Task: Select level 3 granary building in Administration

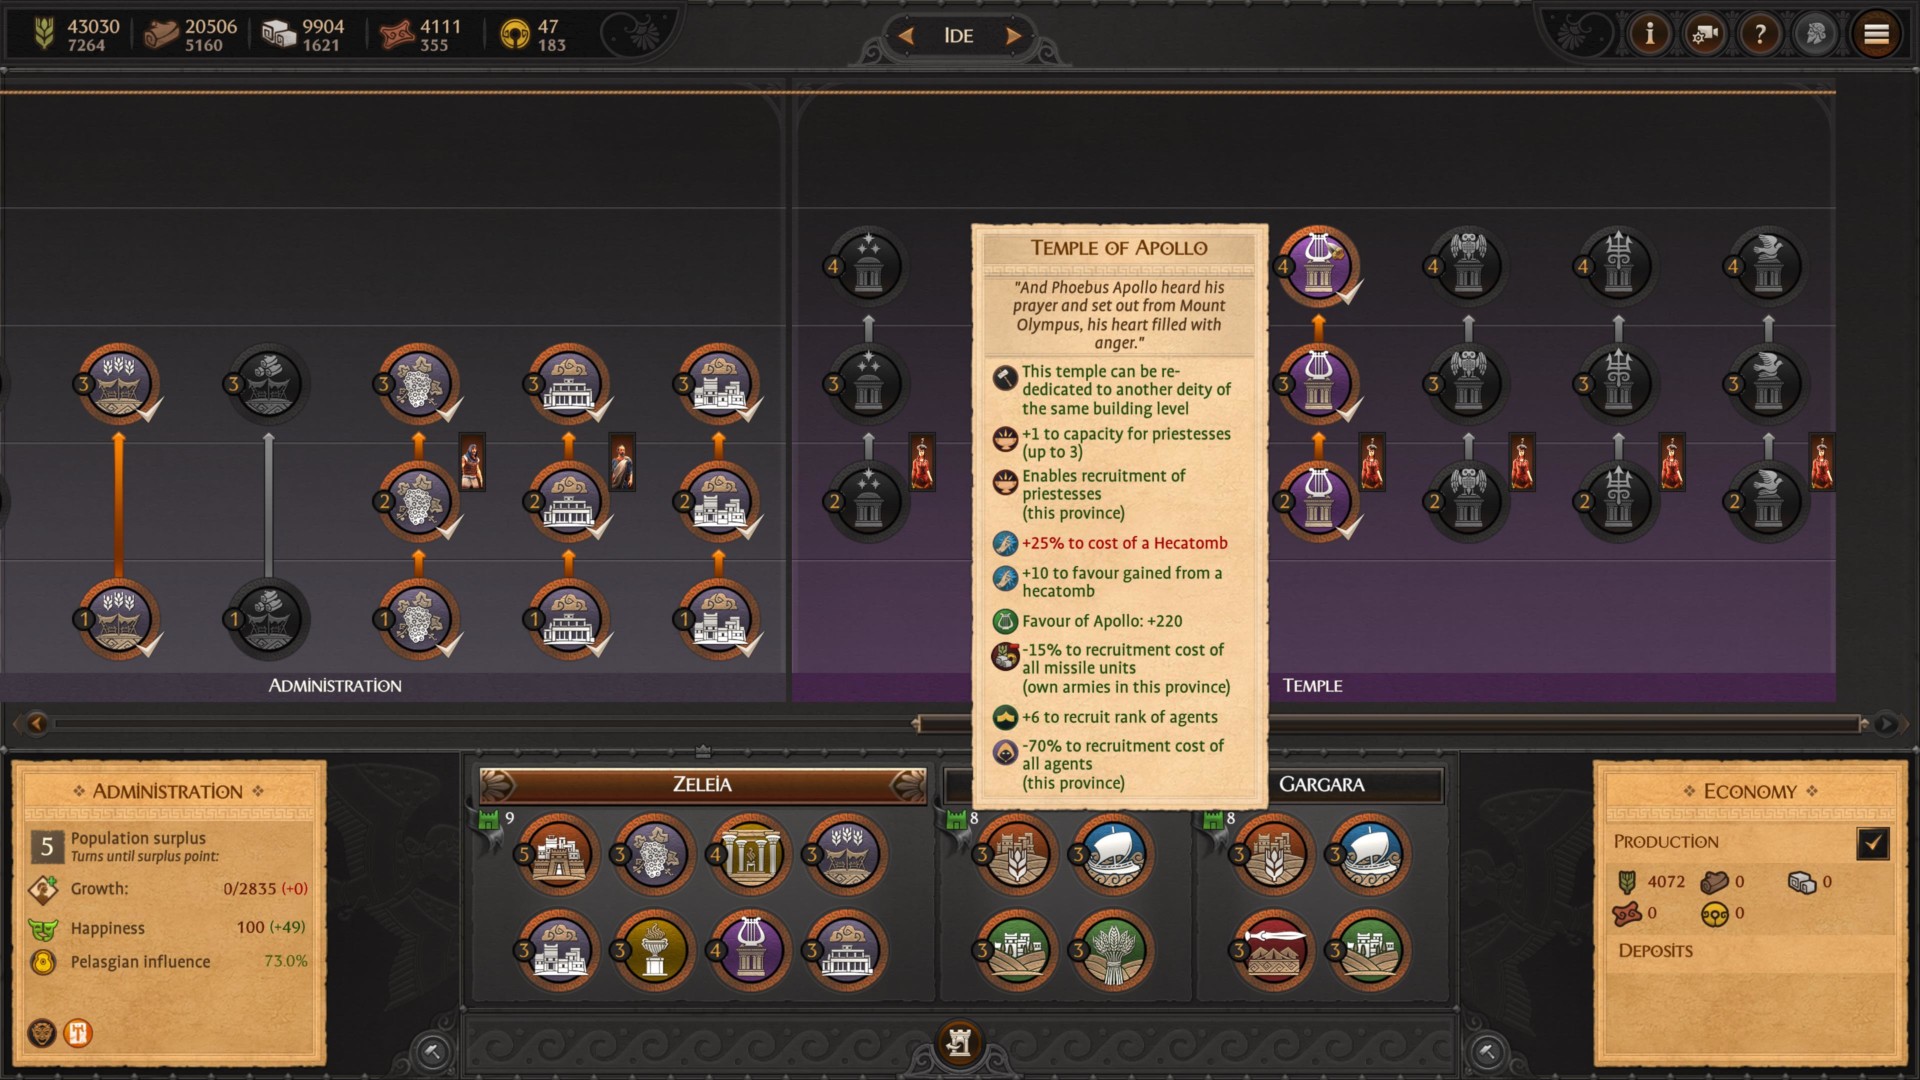Action: click(119, 384)
